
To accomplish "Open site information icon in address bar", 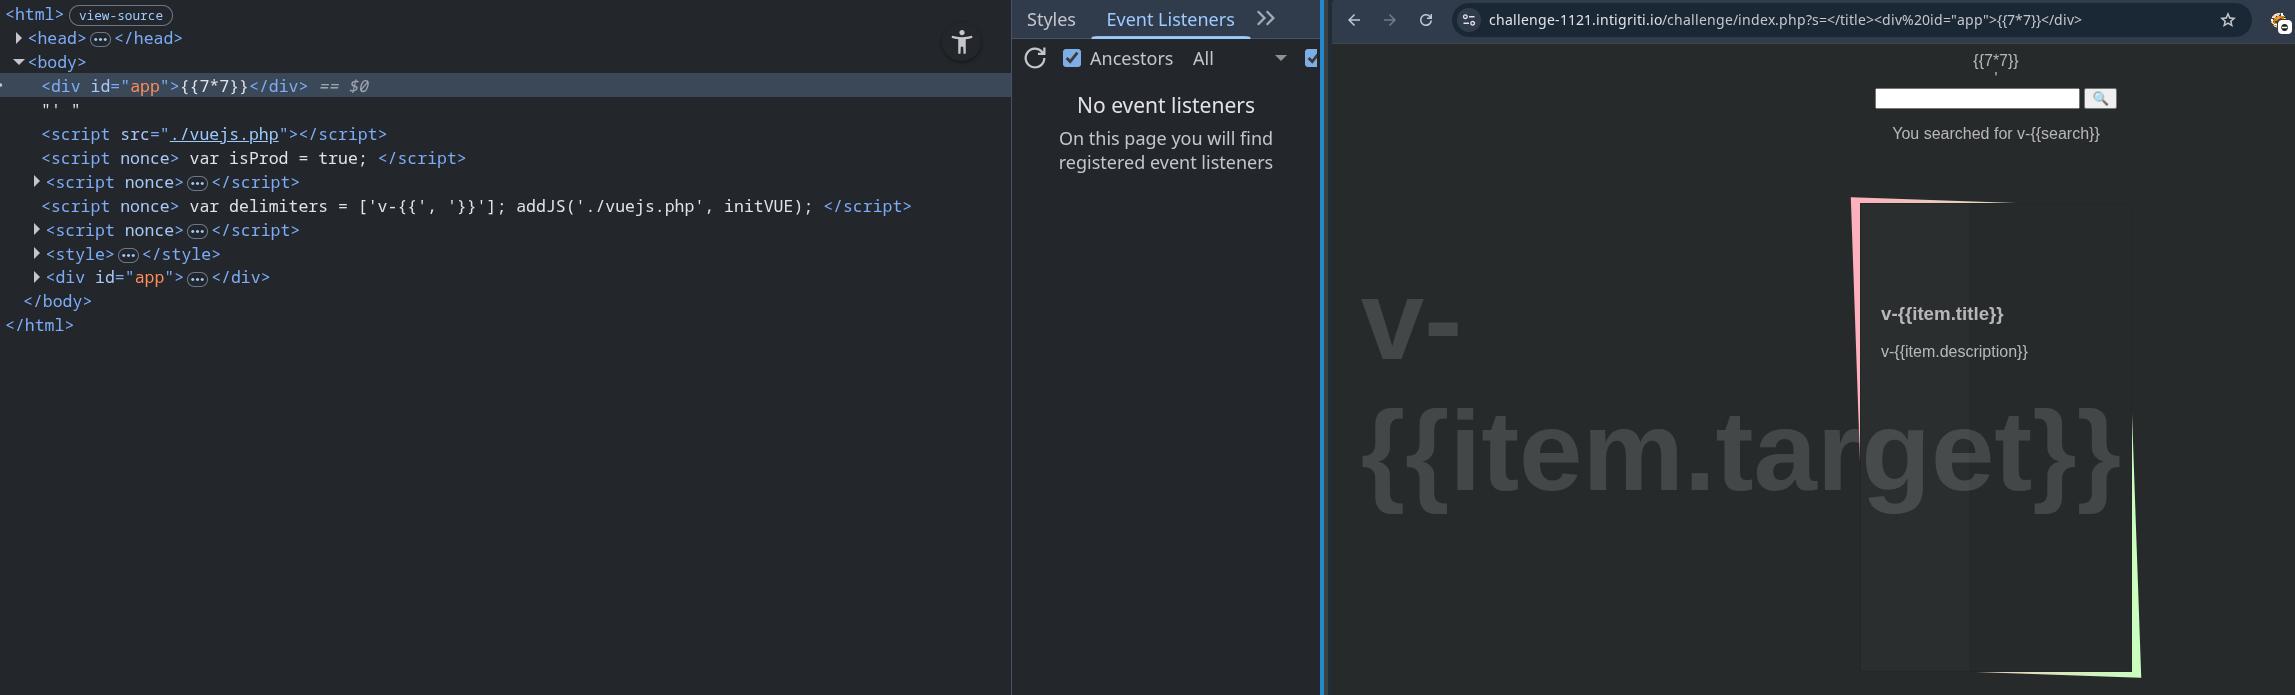I will (x=1468, y=20).
